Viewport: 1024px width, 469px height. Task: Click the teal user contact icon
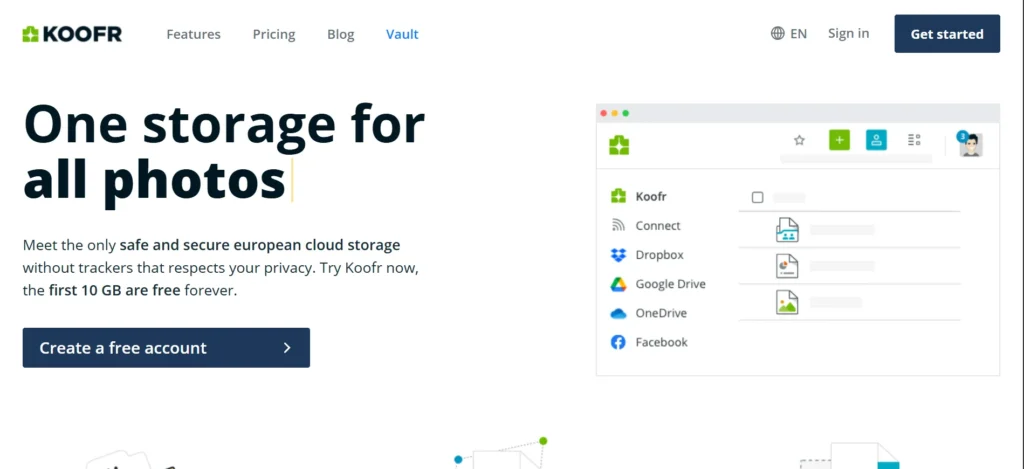coord(876,140)
